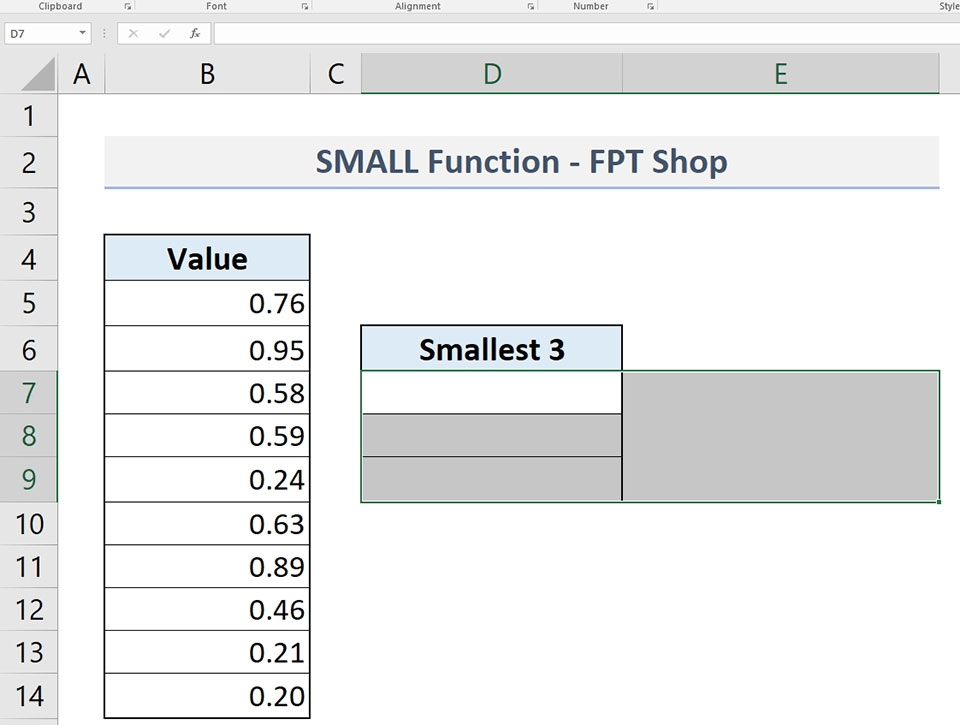
Task: Click the cell containing 0.58
Action: click(x=207, y=393)
